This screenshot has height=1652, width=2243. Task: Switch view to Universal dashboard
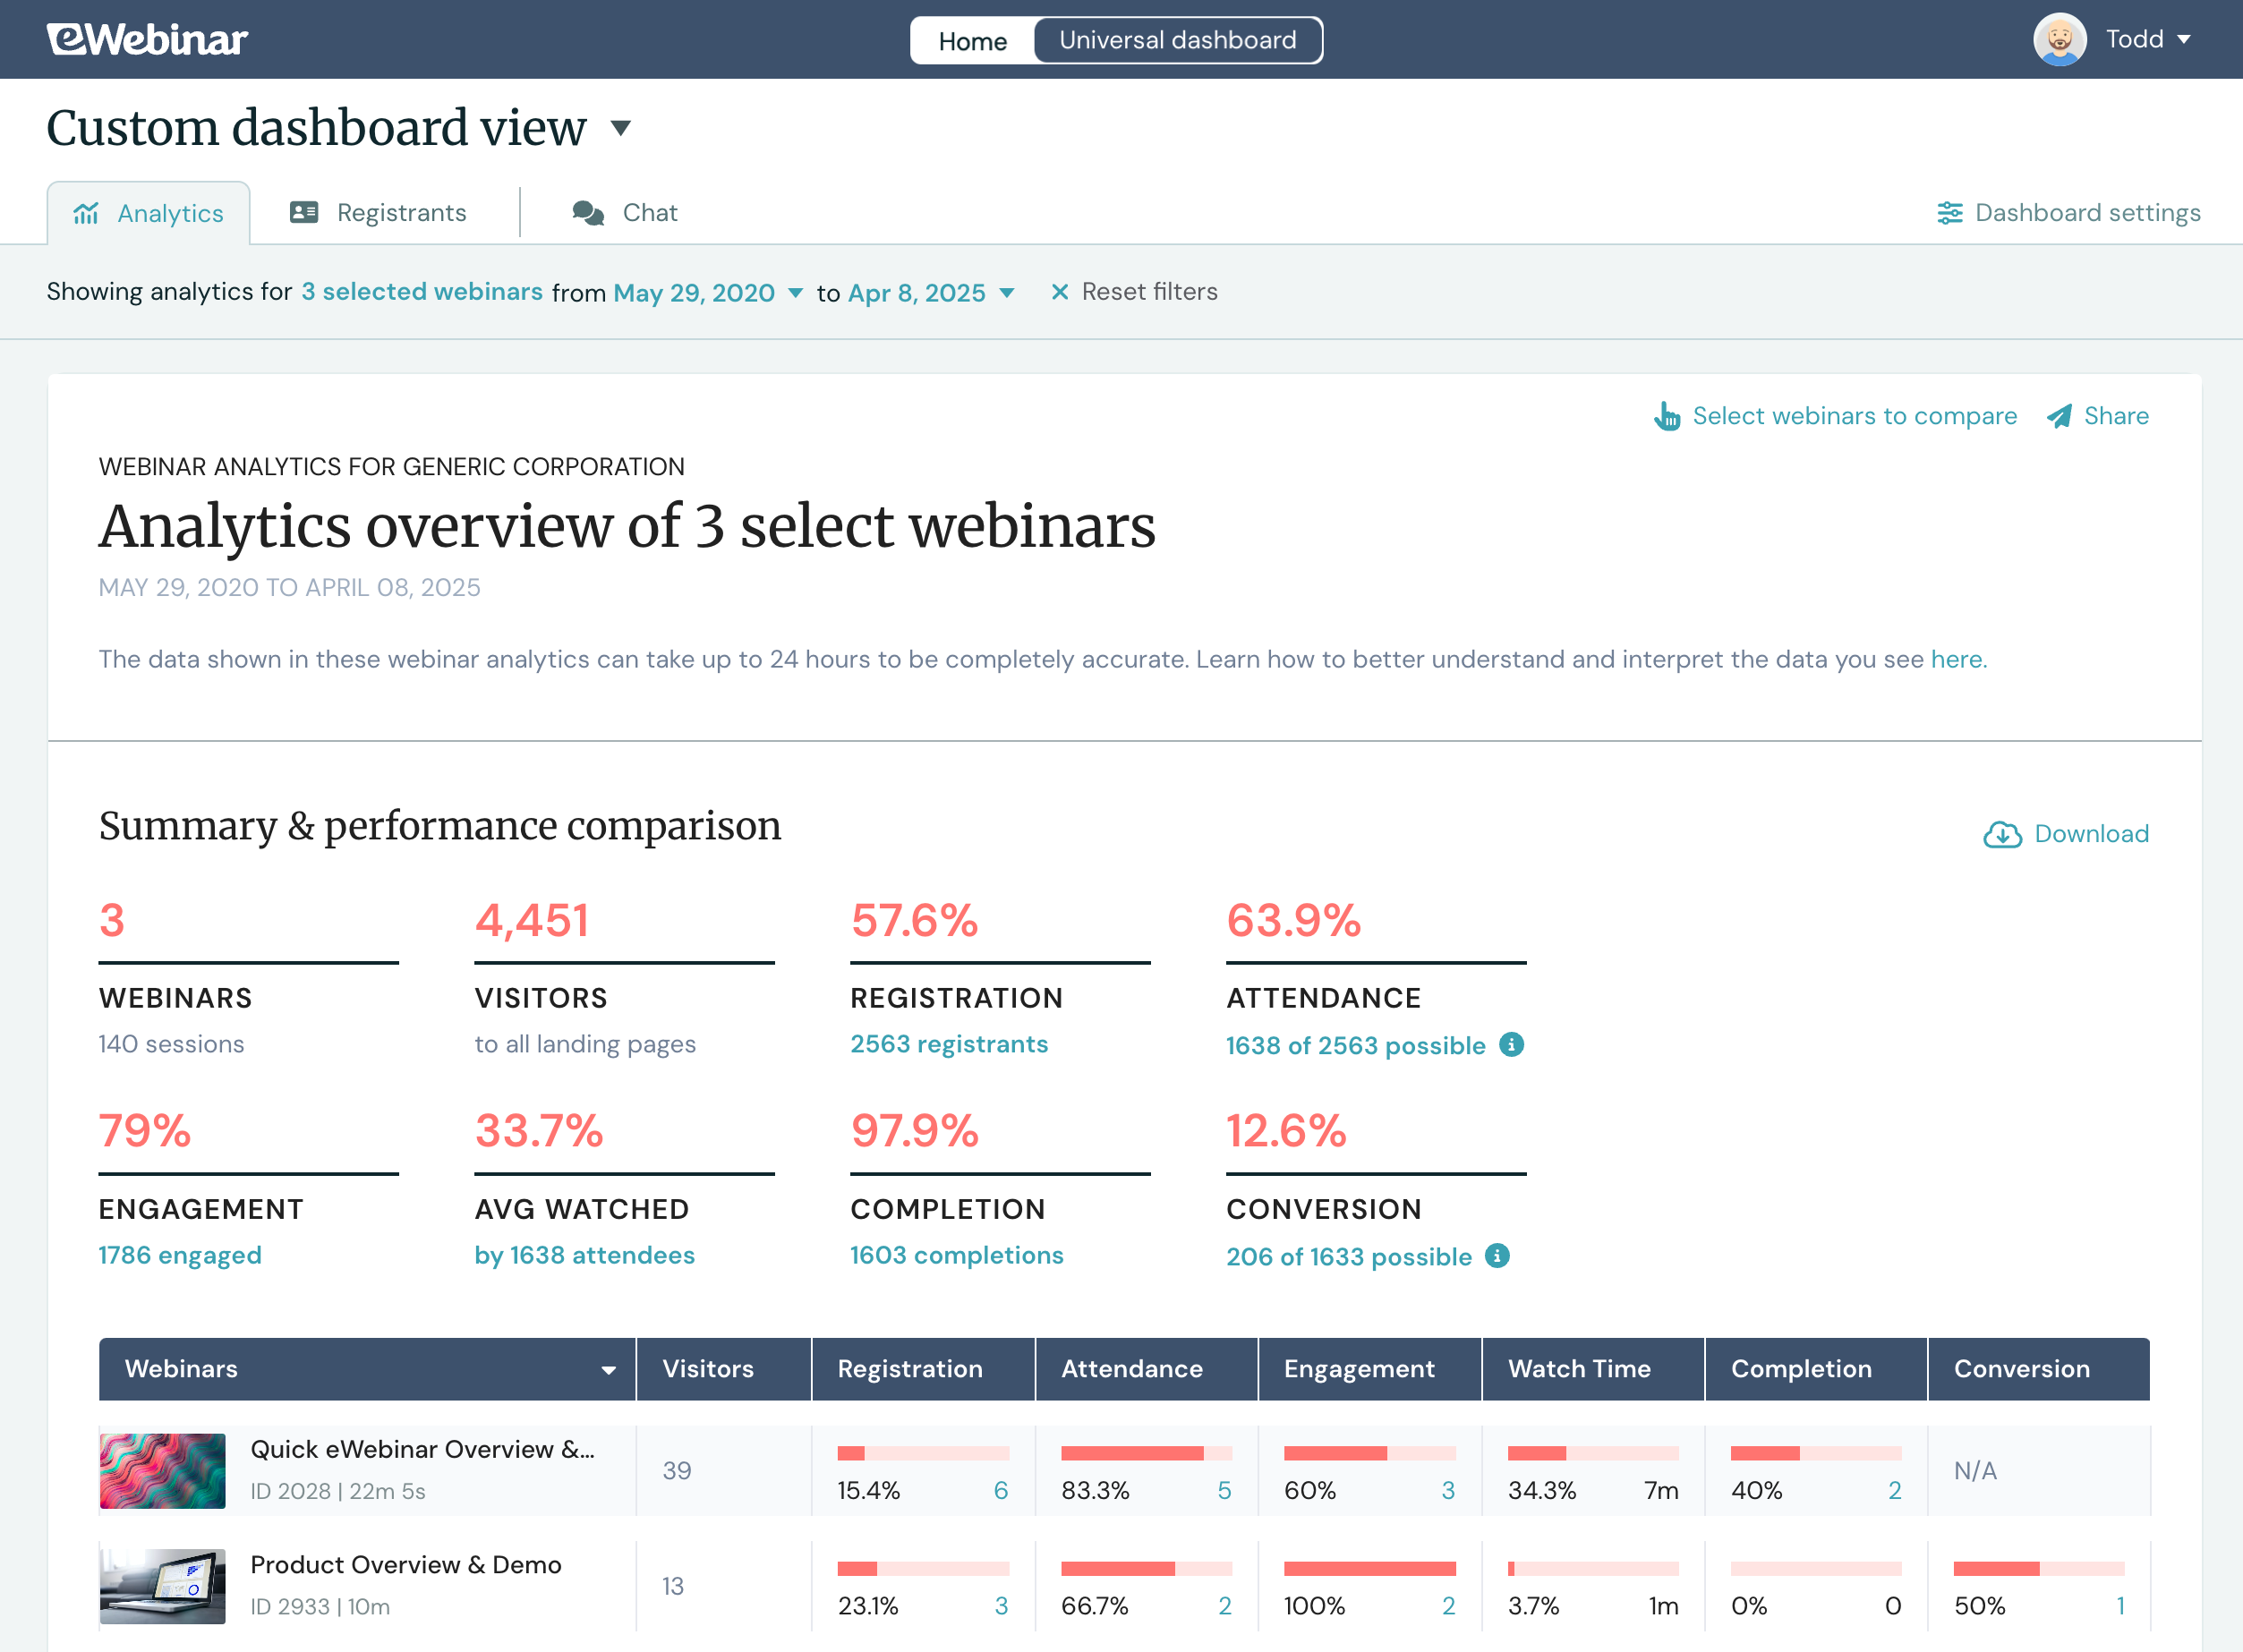[1178, 40]
